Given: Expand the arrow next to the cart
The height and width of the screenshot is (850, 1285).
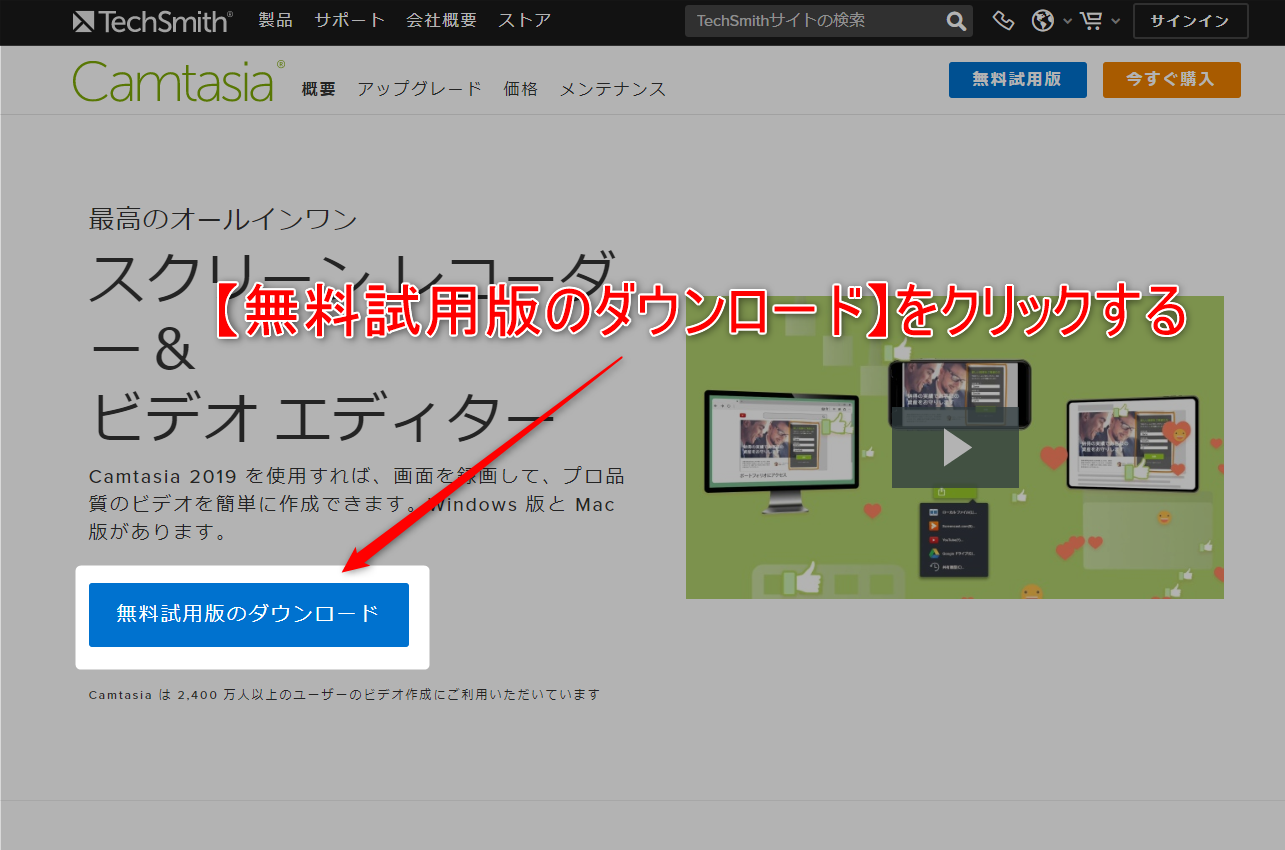Looking at the screenshot, I should pyautogui.click(x=1115, y=21).
